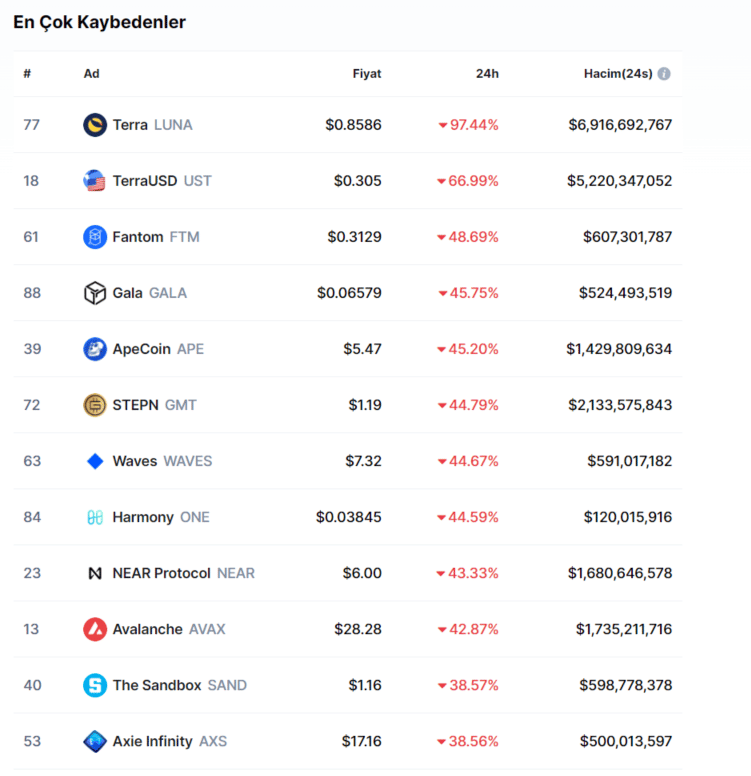Click the Avalanche AVAX red icon
The height and width of the screenshot is (776, 751).
[x=95, y=629]
